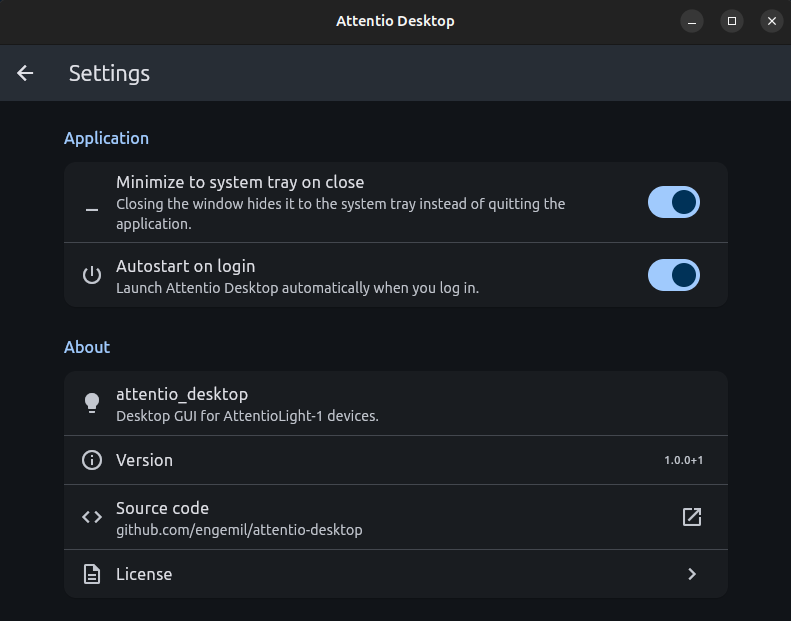791x621 pixels.
Task: Click the code brackets icon
Action: click(x=92, y=517)
